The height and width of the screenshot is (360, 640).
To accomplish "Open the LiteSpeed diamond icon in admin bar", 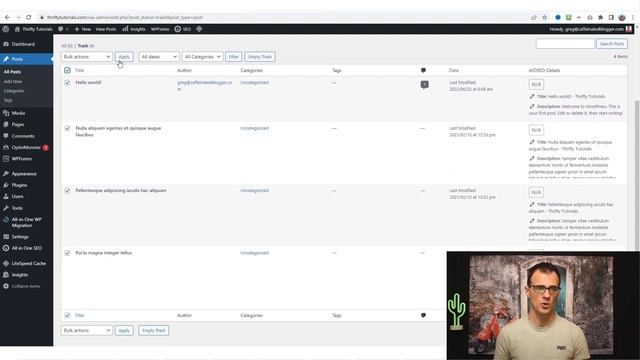I will click(199, 29).
